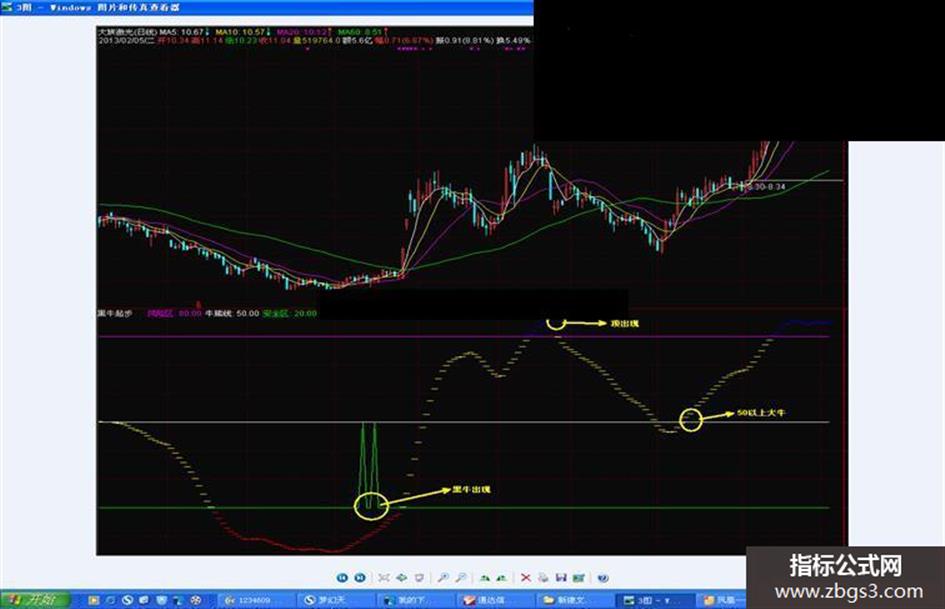The height and width of the screenshot is (609, 945).
Task: Switch to the 我的下 taskbar window
Action: click(414, 600)
